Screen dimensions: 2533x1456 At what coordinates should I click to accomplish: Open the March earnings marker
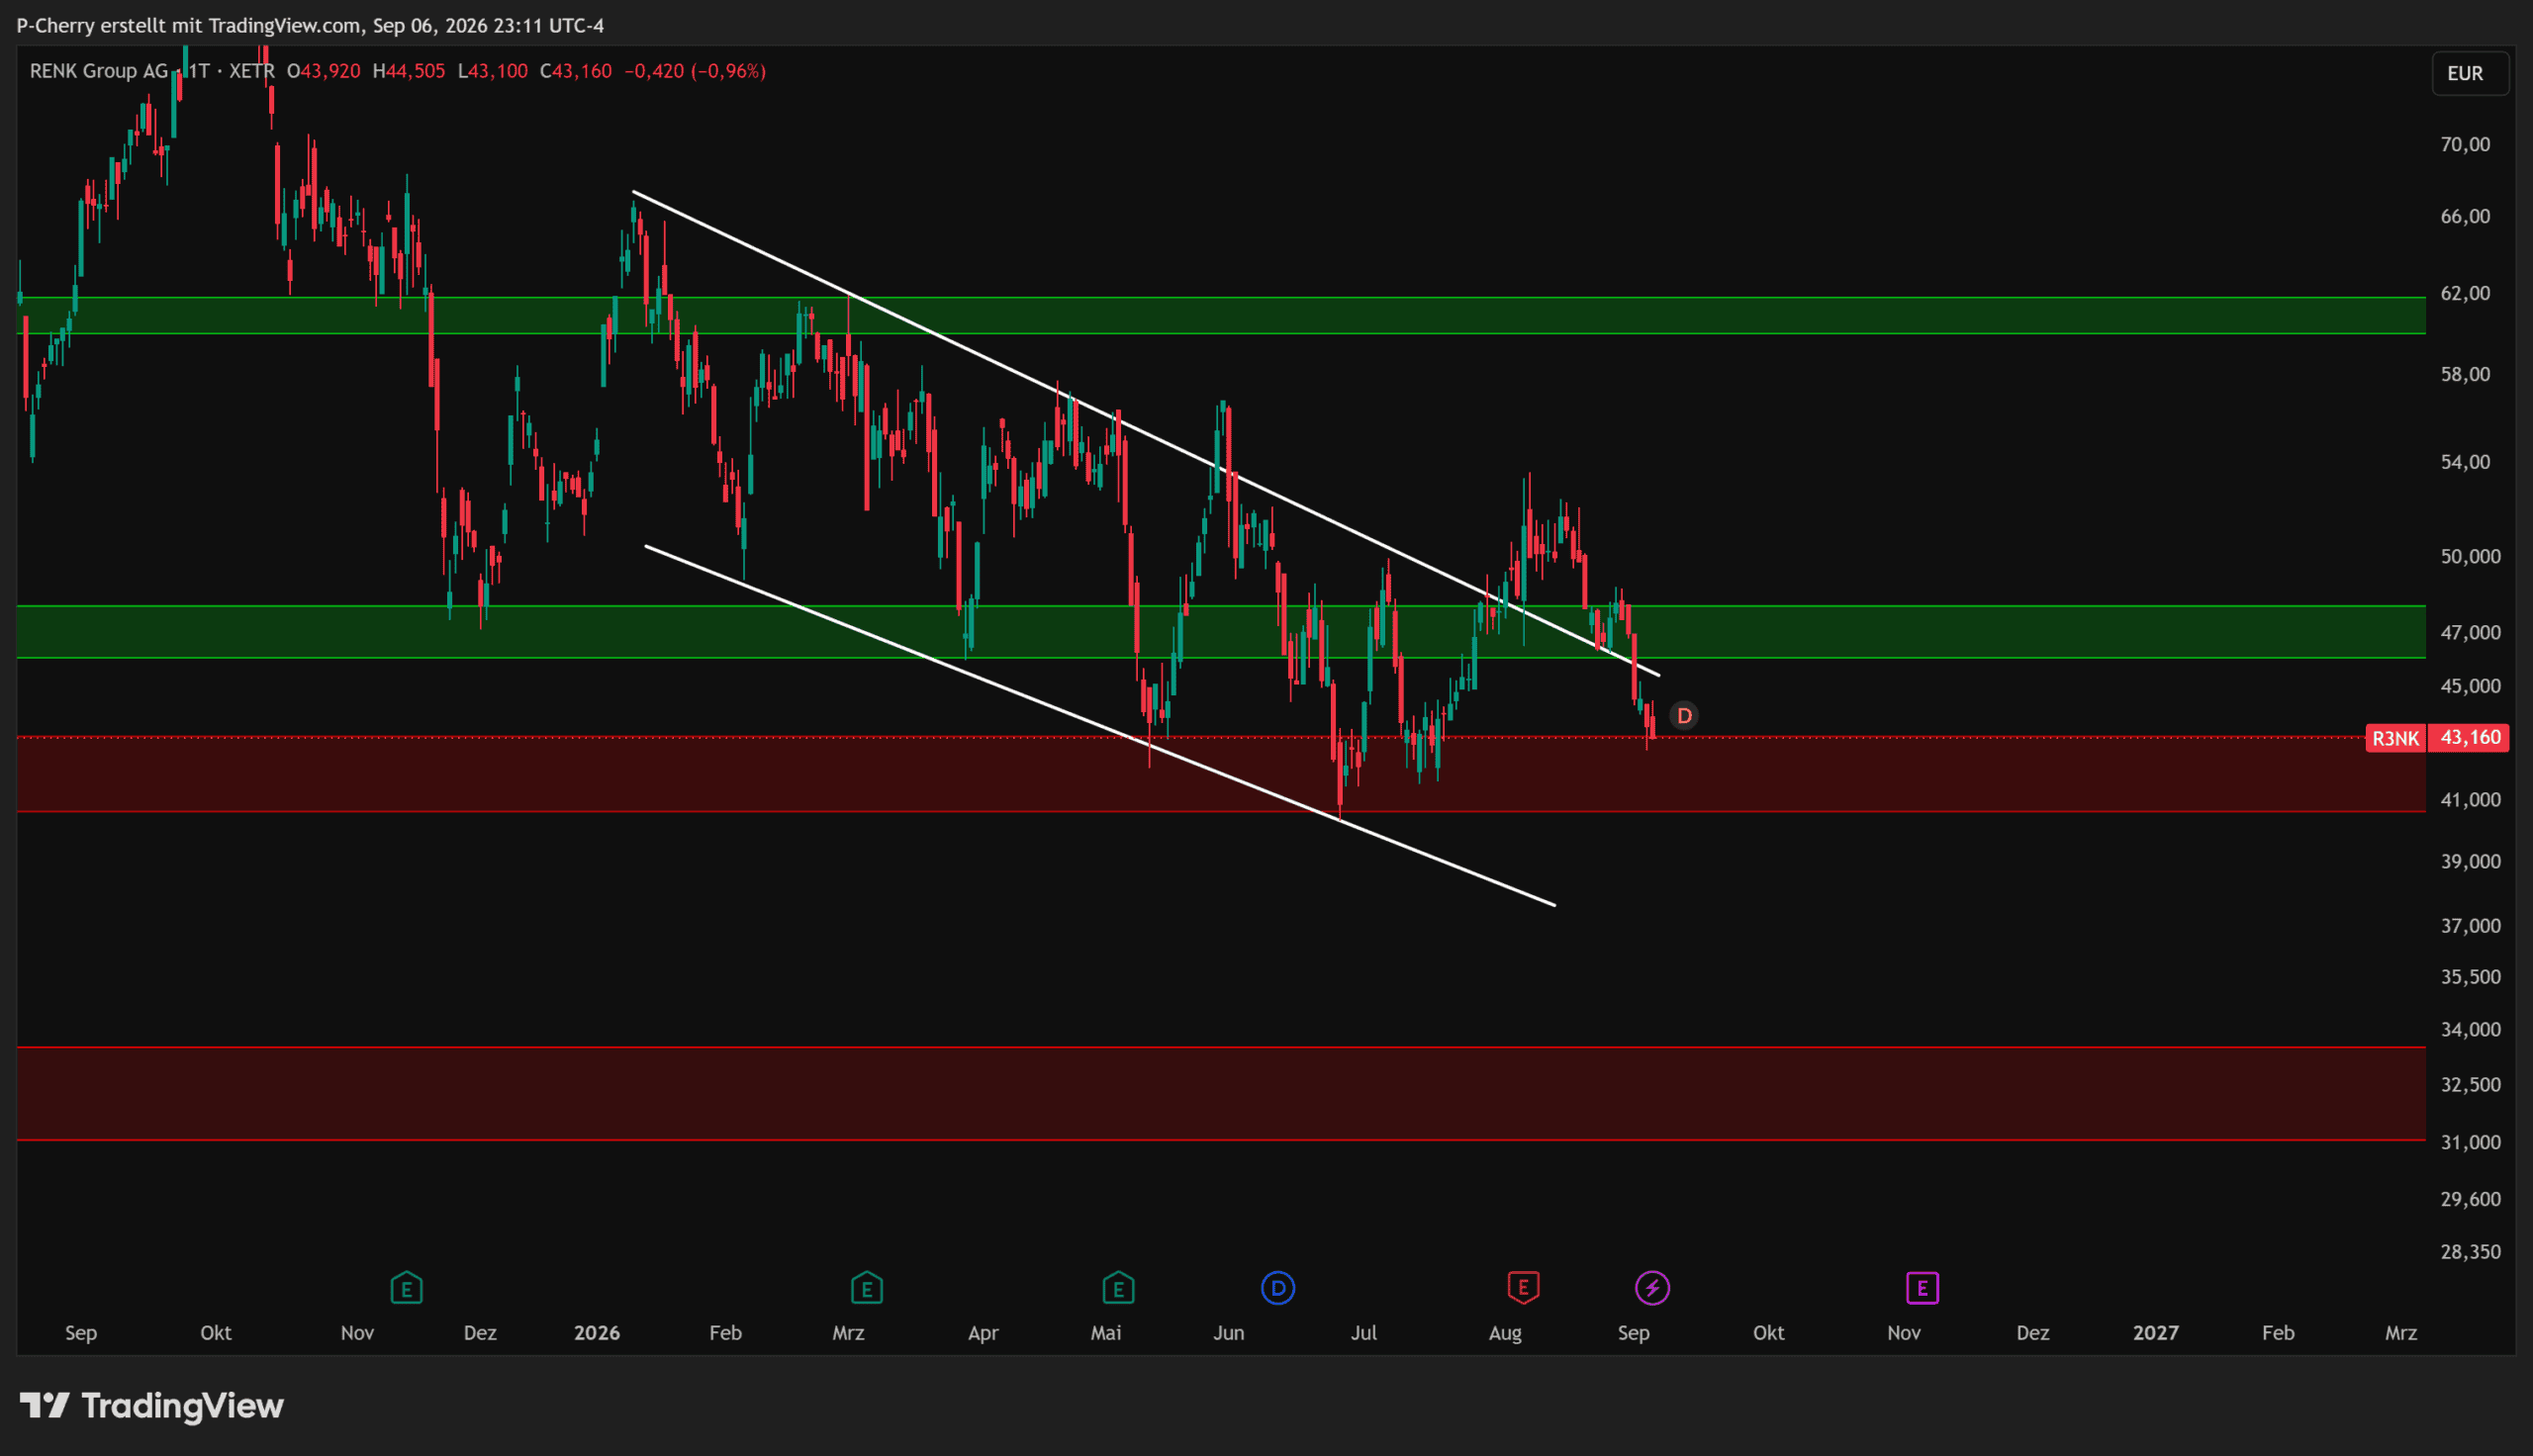[866, 1288]
